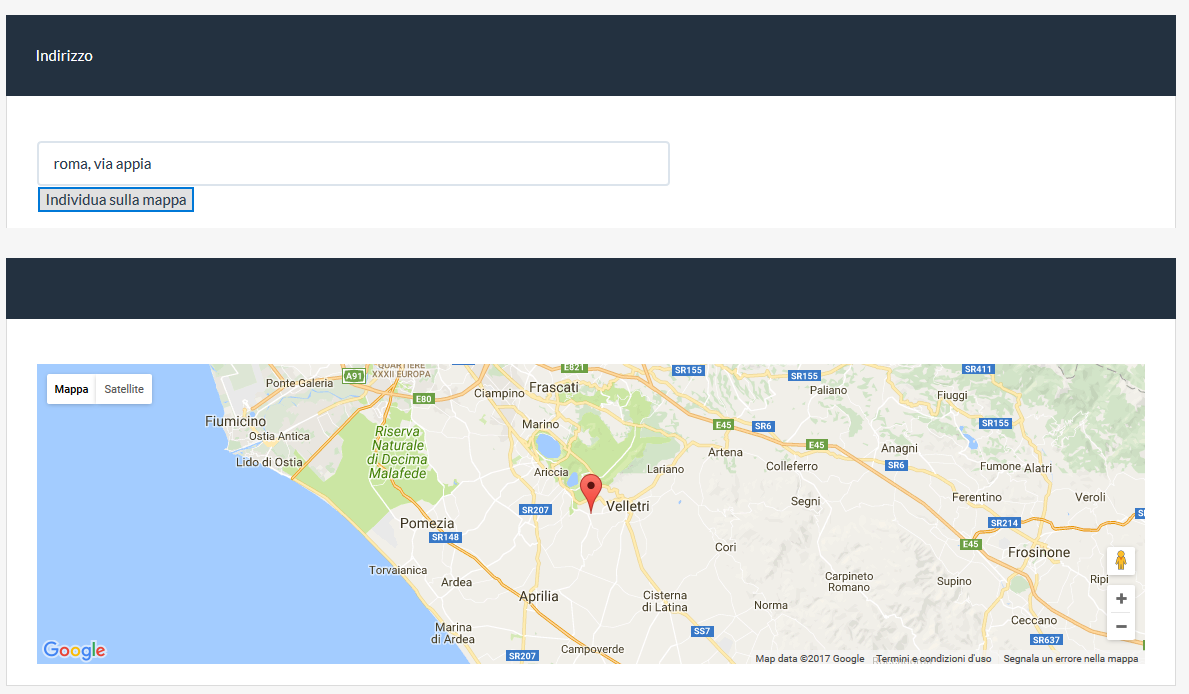Click the Google logo on map
1189x694 pixels.
(x=74, y=650)
